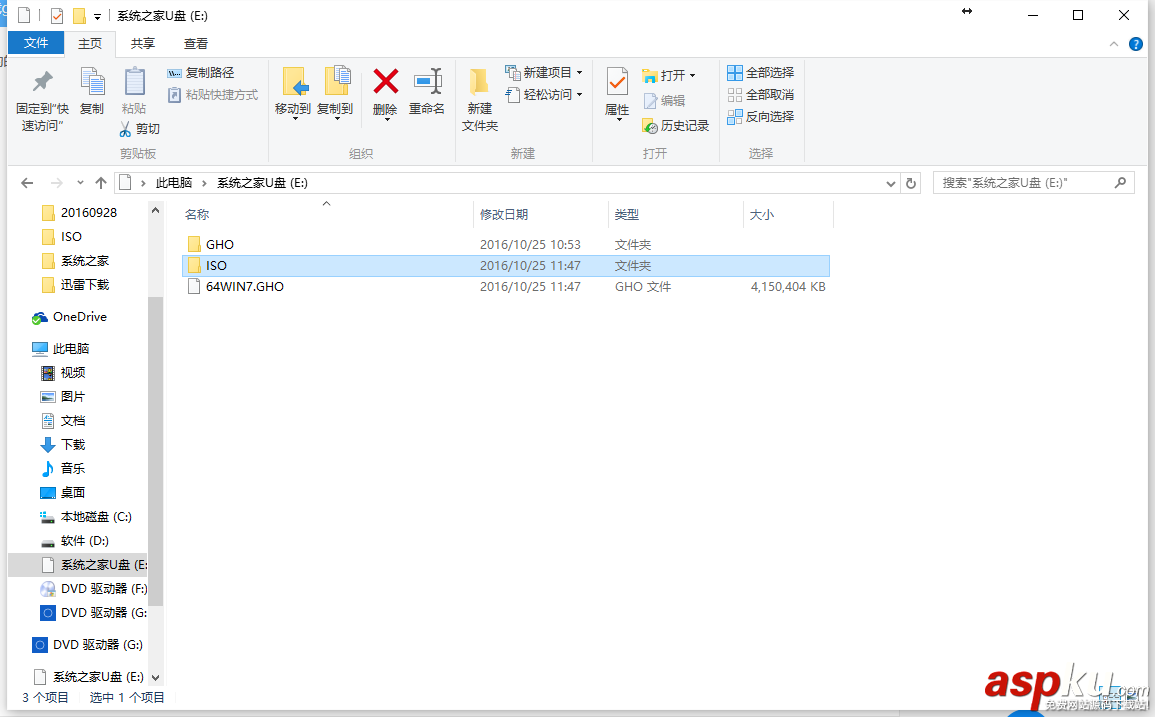The height and width of the screenshot is (717, 1155).
Task: Click the Rename icon
Action: (x=427, y=81)
